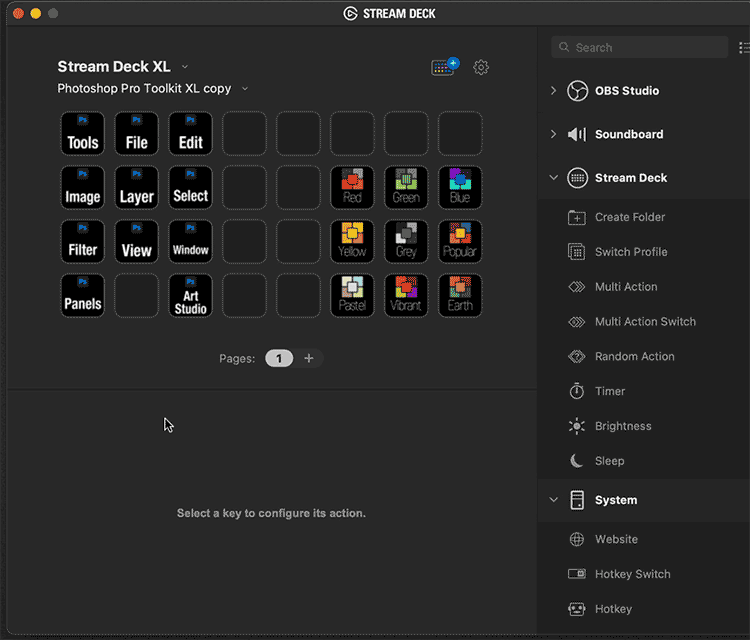Image resolution: width=750 pixels, height=640 pixels.
Task: Select the Yellow palette key
Action: (353, 242)
